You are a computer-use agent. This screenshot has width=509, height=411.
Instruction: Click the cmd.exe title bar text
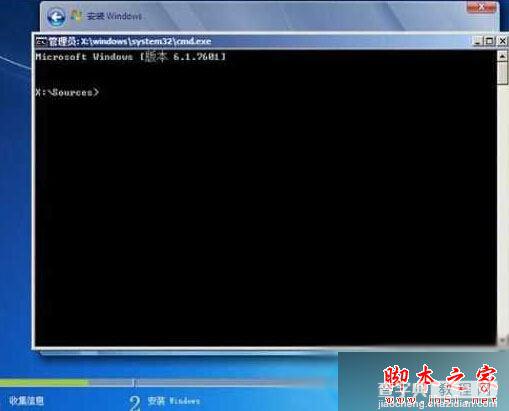130,41
